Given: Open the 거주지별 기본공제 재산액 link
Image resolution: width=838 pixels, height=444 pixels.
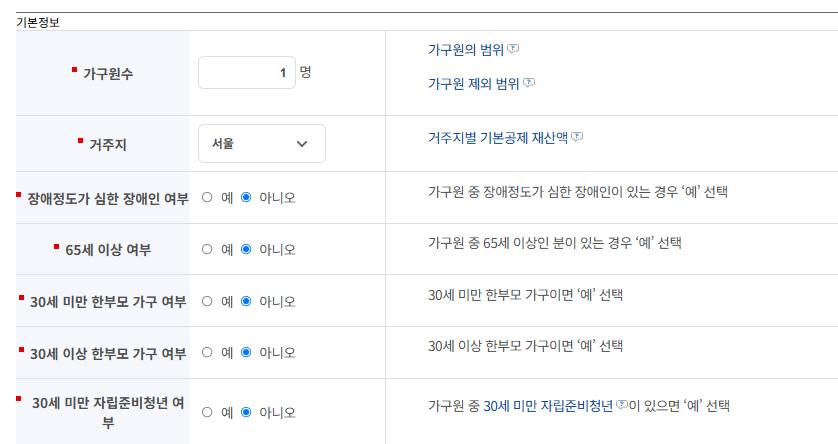Looking at the screenshot, I should 498,138.
